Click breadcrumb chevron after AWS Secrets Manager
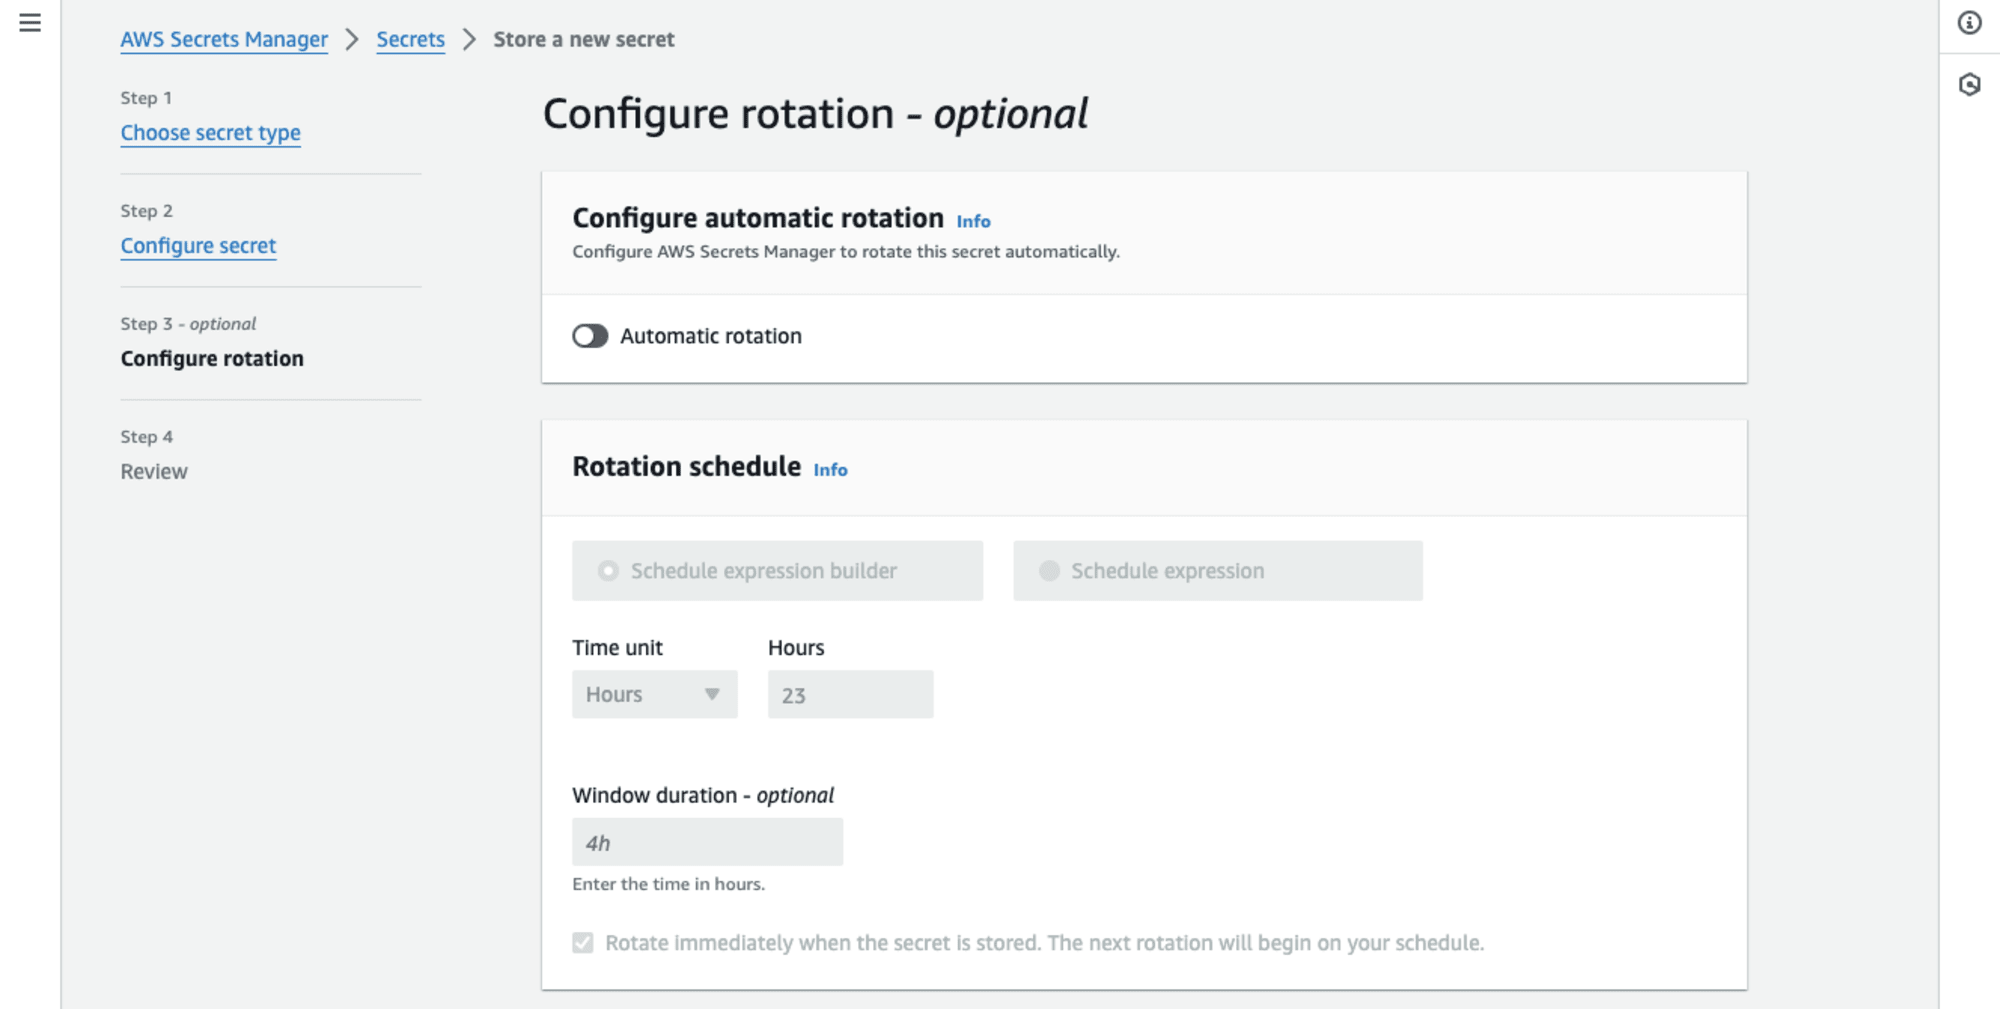This screenshot has height=1009, width=2000. [352, 39]
